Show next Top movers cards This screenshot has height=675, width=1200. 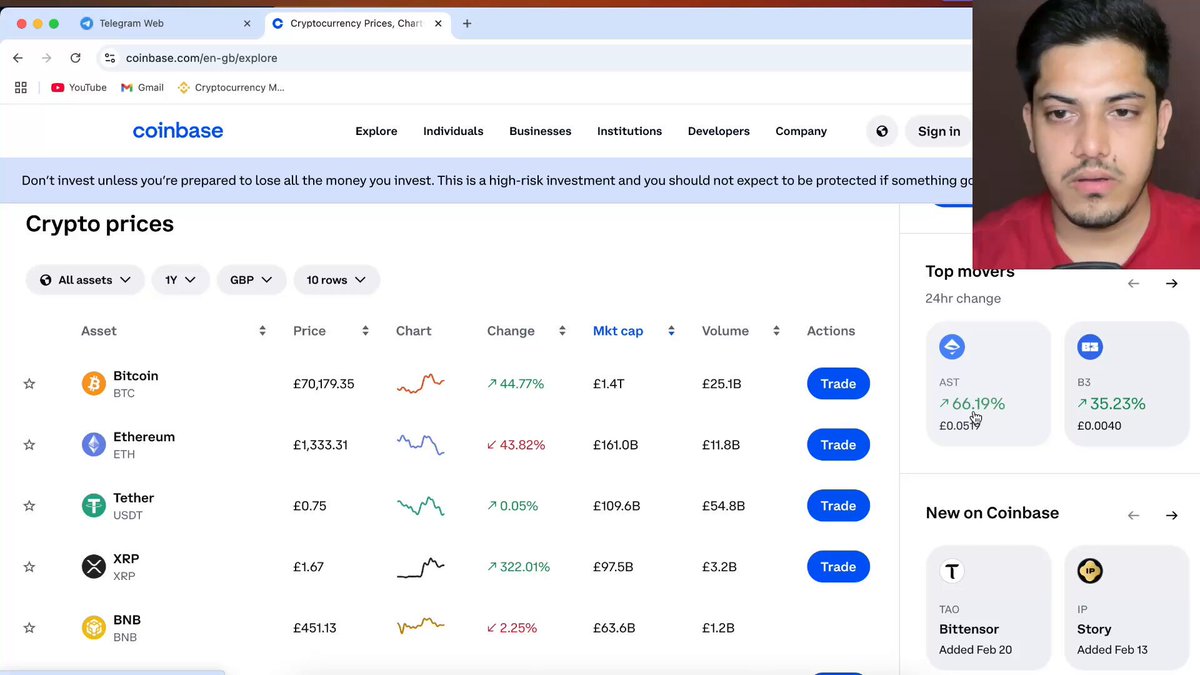[1171, 284]
